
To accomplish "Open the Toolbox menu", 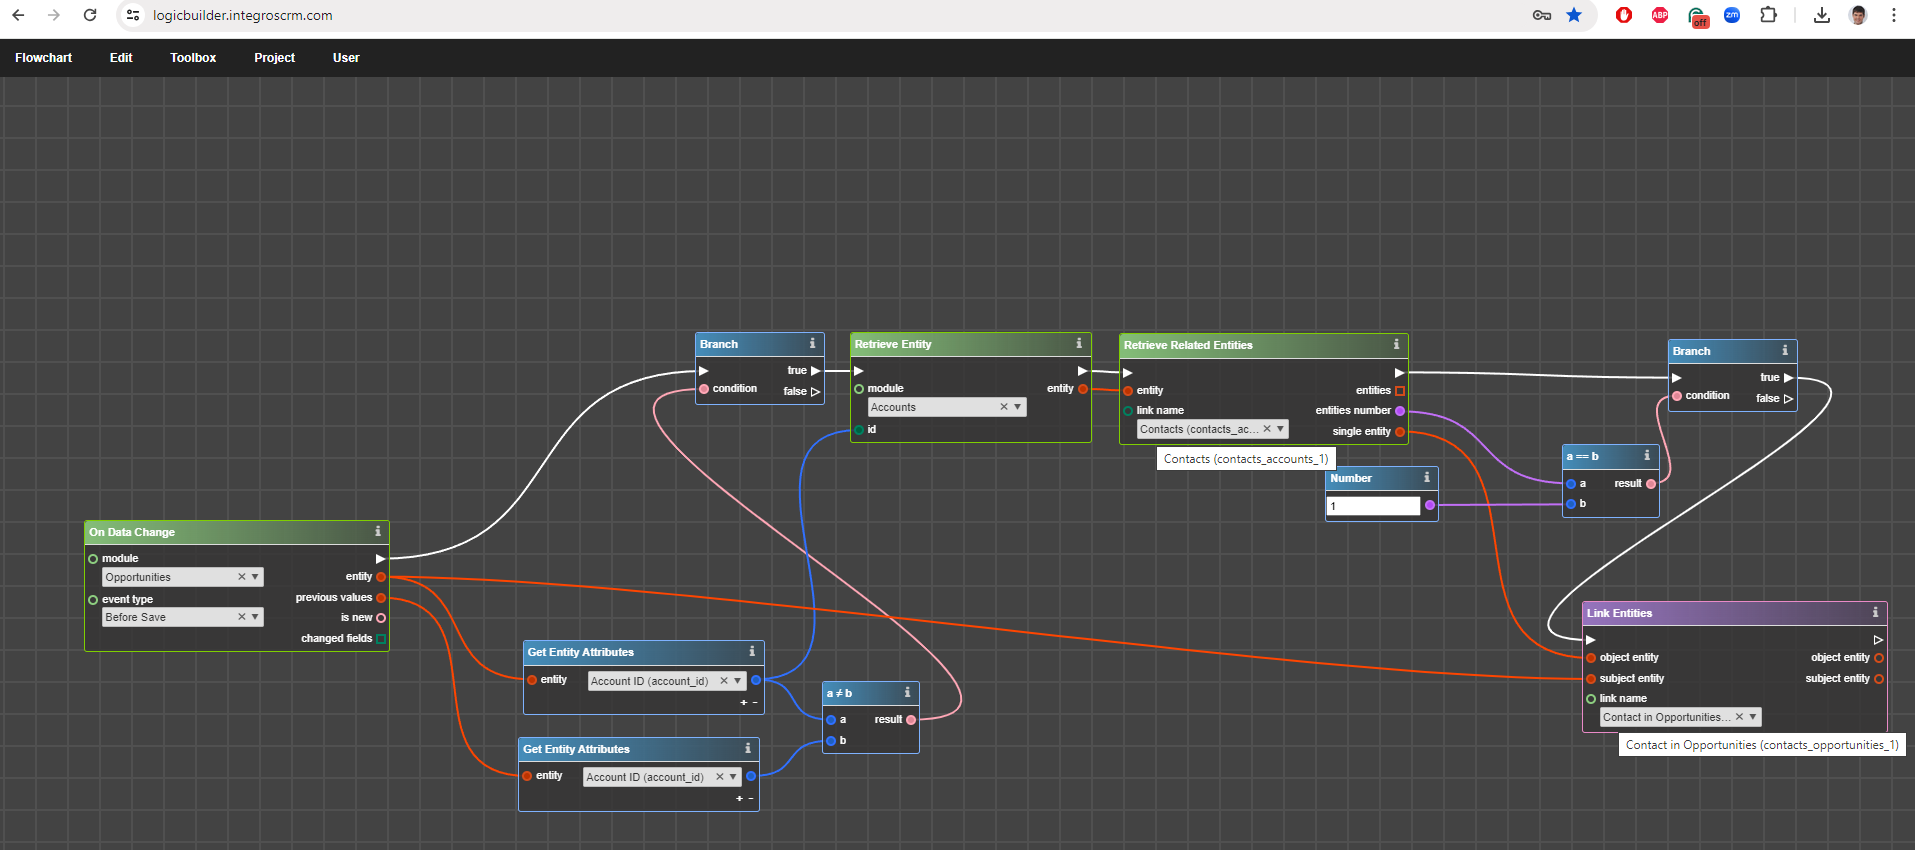I will [x=193, y=58].
